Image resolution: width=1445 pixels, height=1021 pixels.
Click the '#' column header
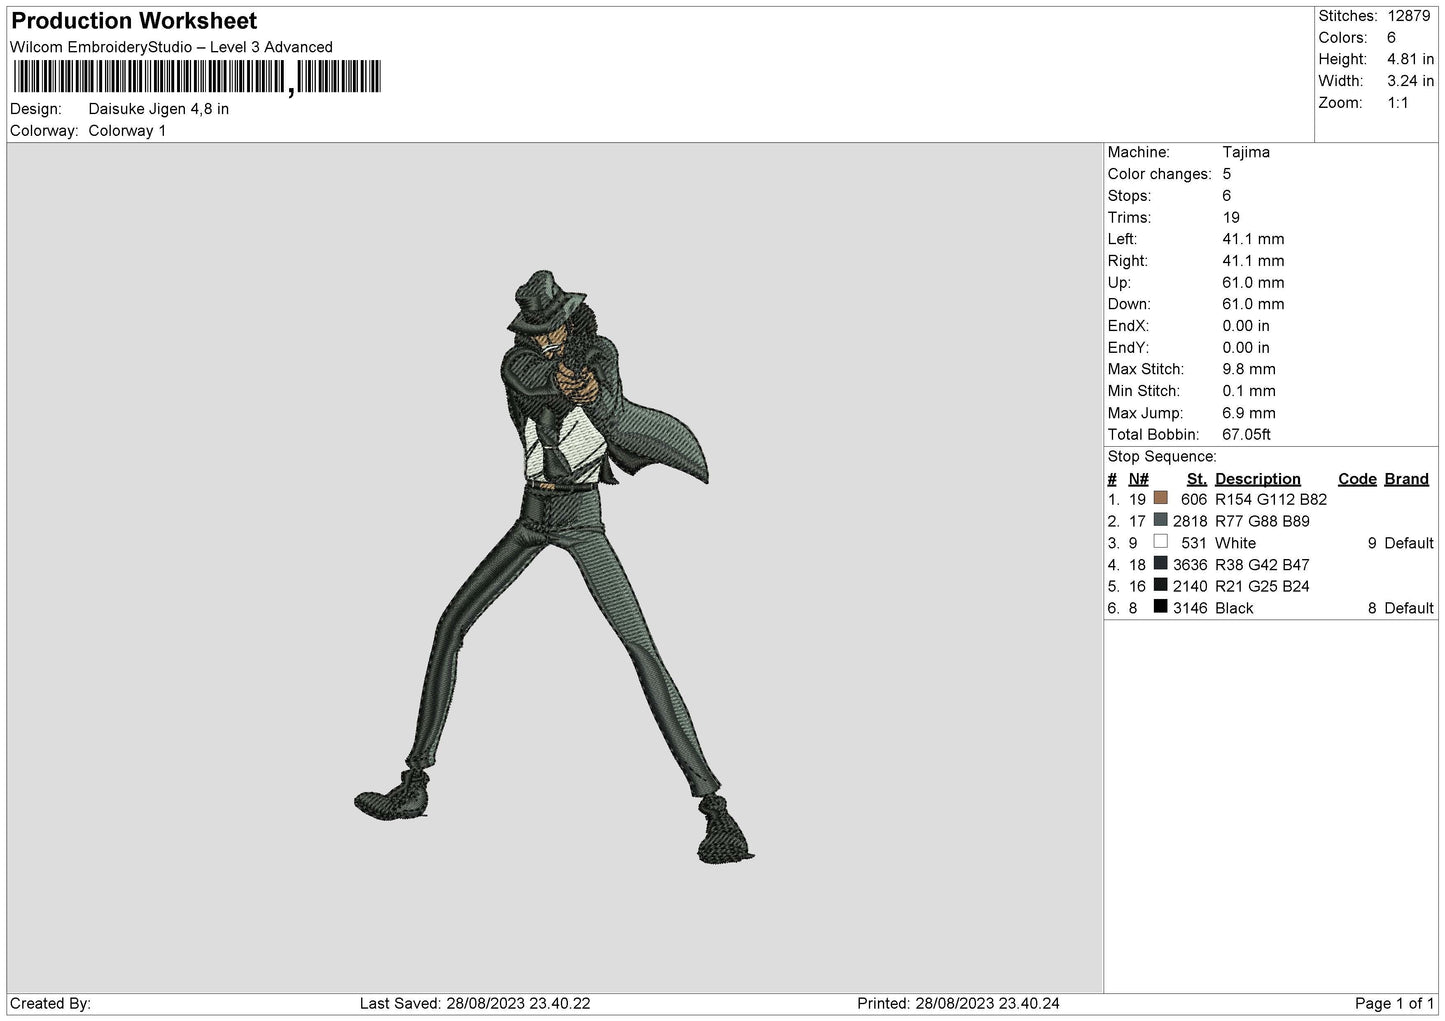point(1112,479)
